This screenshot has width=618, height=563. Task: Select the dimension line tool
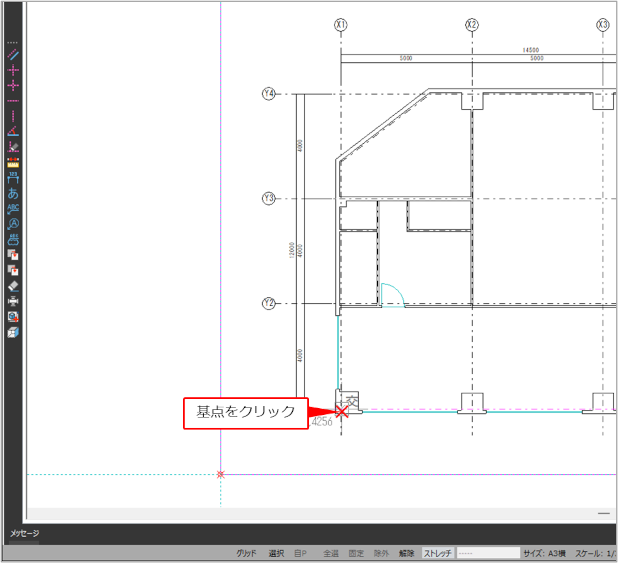coord(13,178)
